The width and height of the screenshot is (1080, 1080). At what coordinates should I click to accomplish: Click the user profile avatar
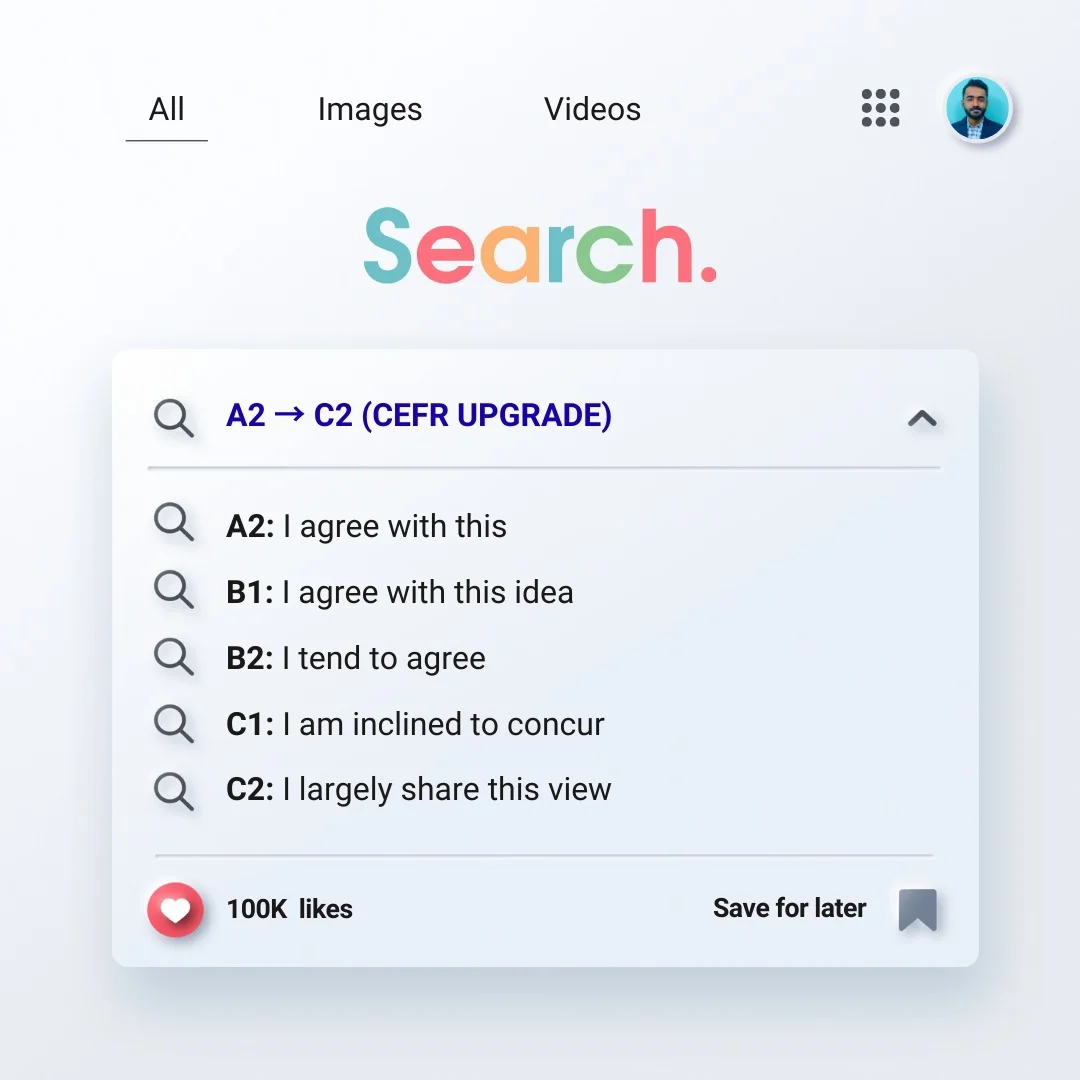point(978,108)
